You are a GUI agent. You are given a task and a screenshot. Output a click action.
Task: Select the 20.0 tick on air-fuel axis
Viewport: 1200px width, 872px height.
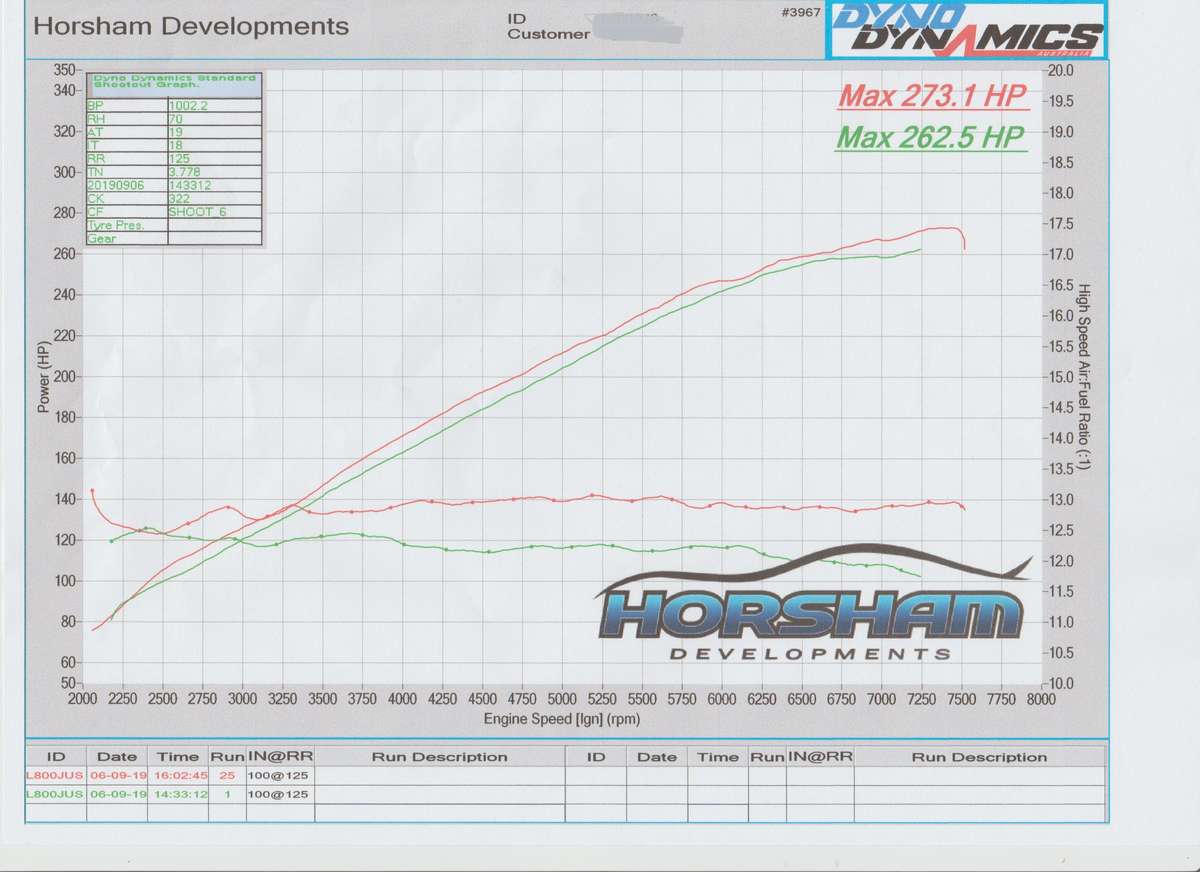tap(1060, 70)
